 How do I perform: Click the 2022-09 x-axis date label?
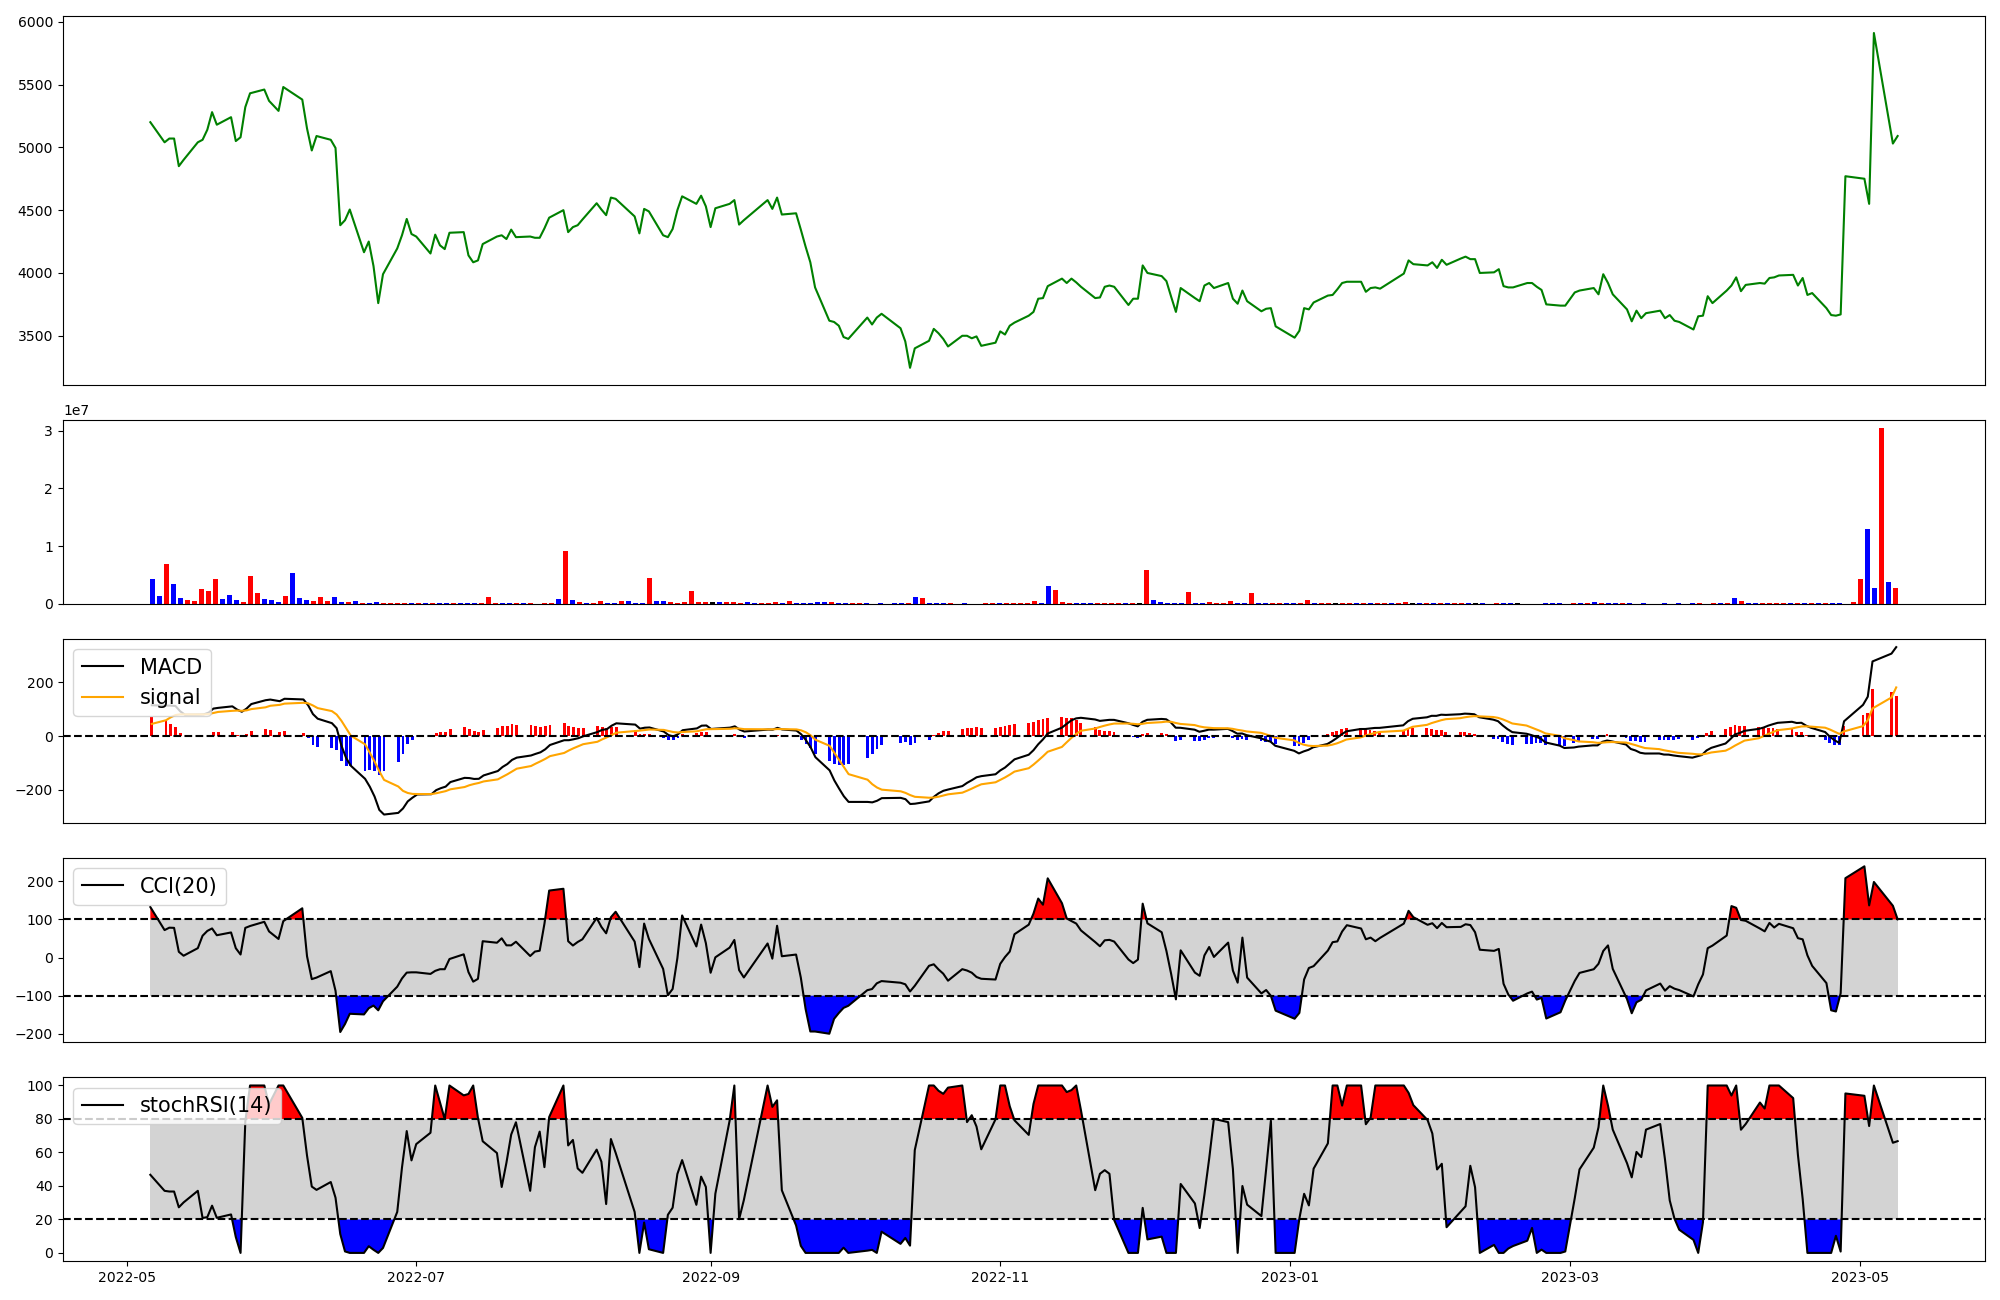pos(711,1277)
